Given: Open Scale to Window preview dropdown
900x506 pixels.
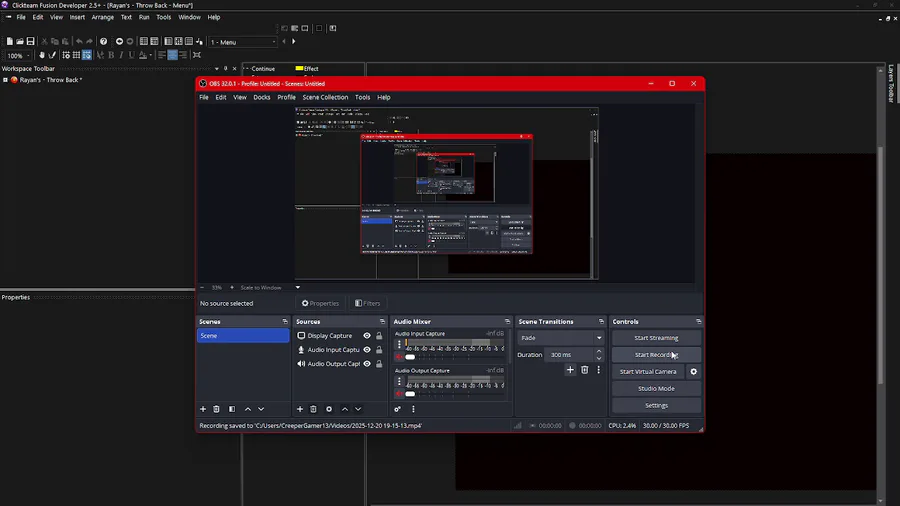Looking at the screenshot, I should [297, 287].
